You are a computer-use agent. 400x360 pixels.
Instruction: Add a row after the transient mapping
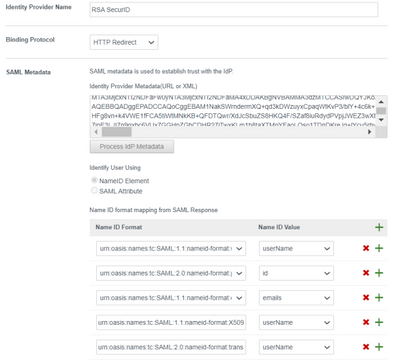coord(379,347)
